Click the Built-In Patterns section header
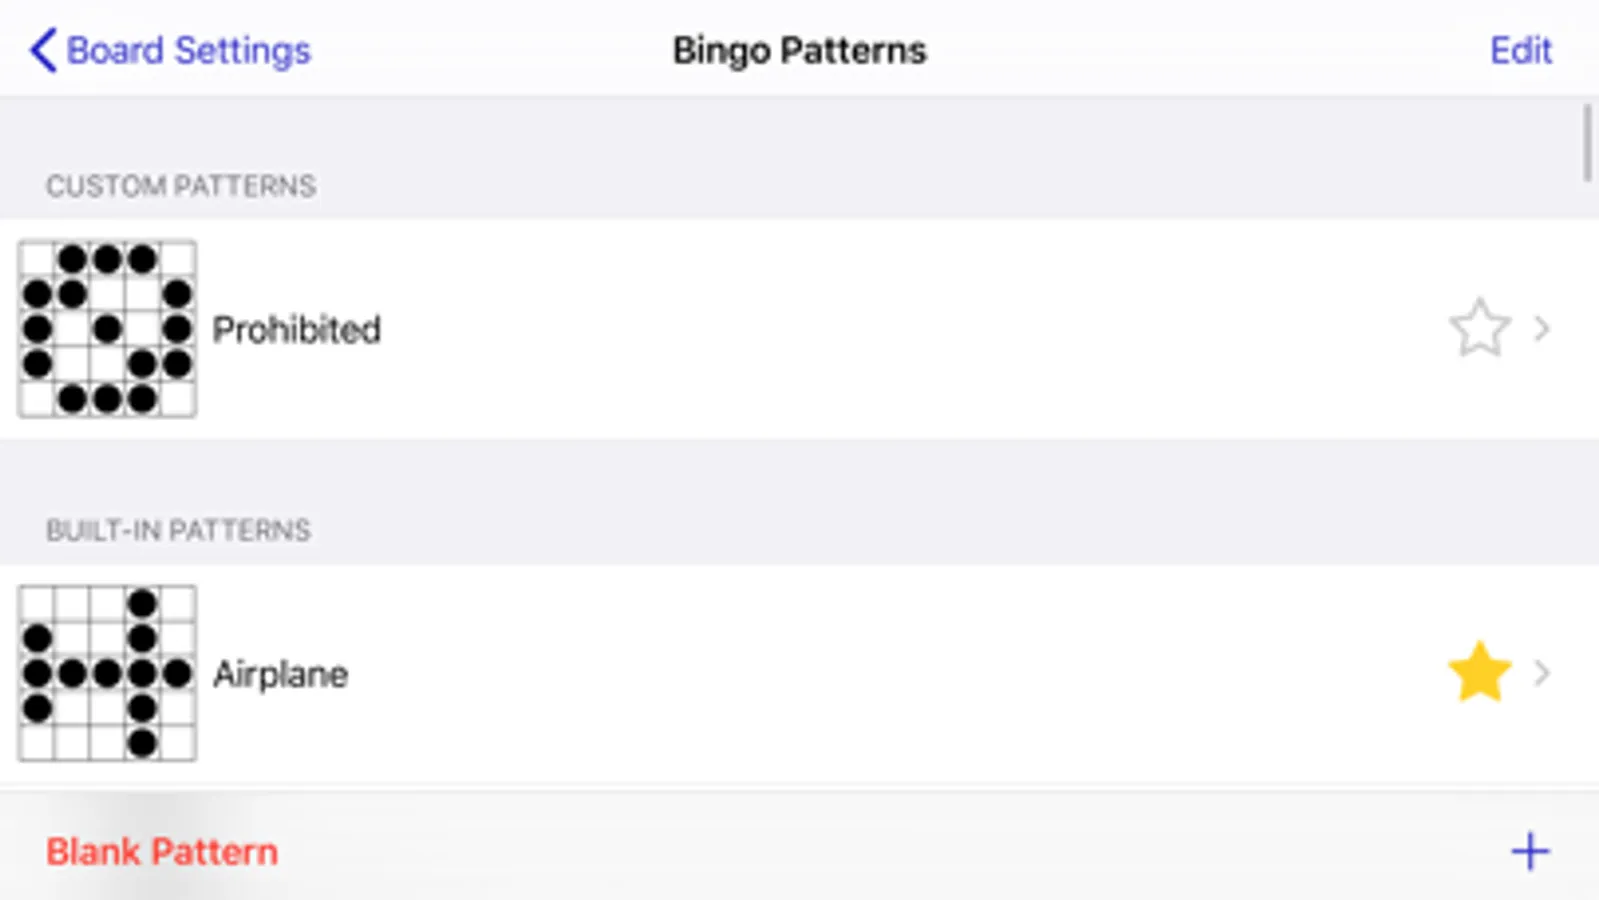This screenshot has width=1599, height=900. (x=178, y=530)
